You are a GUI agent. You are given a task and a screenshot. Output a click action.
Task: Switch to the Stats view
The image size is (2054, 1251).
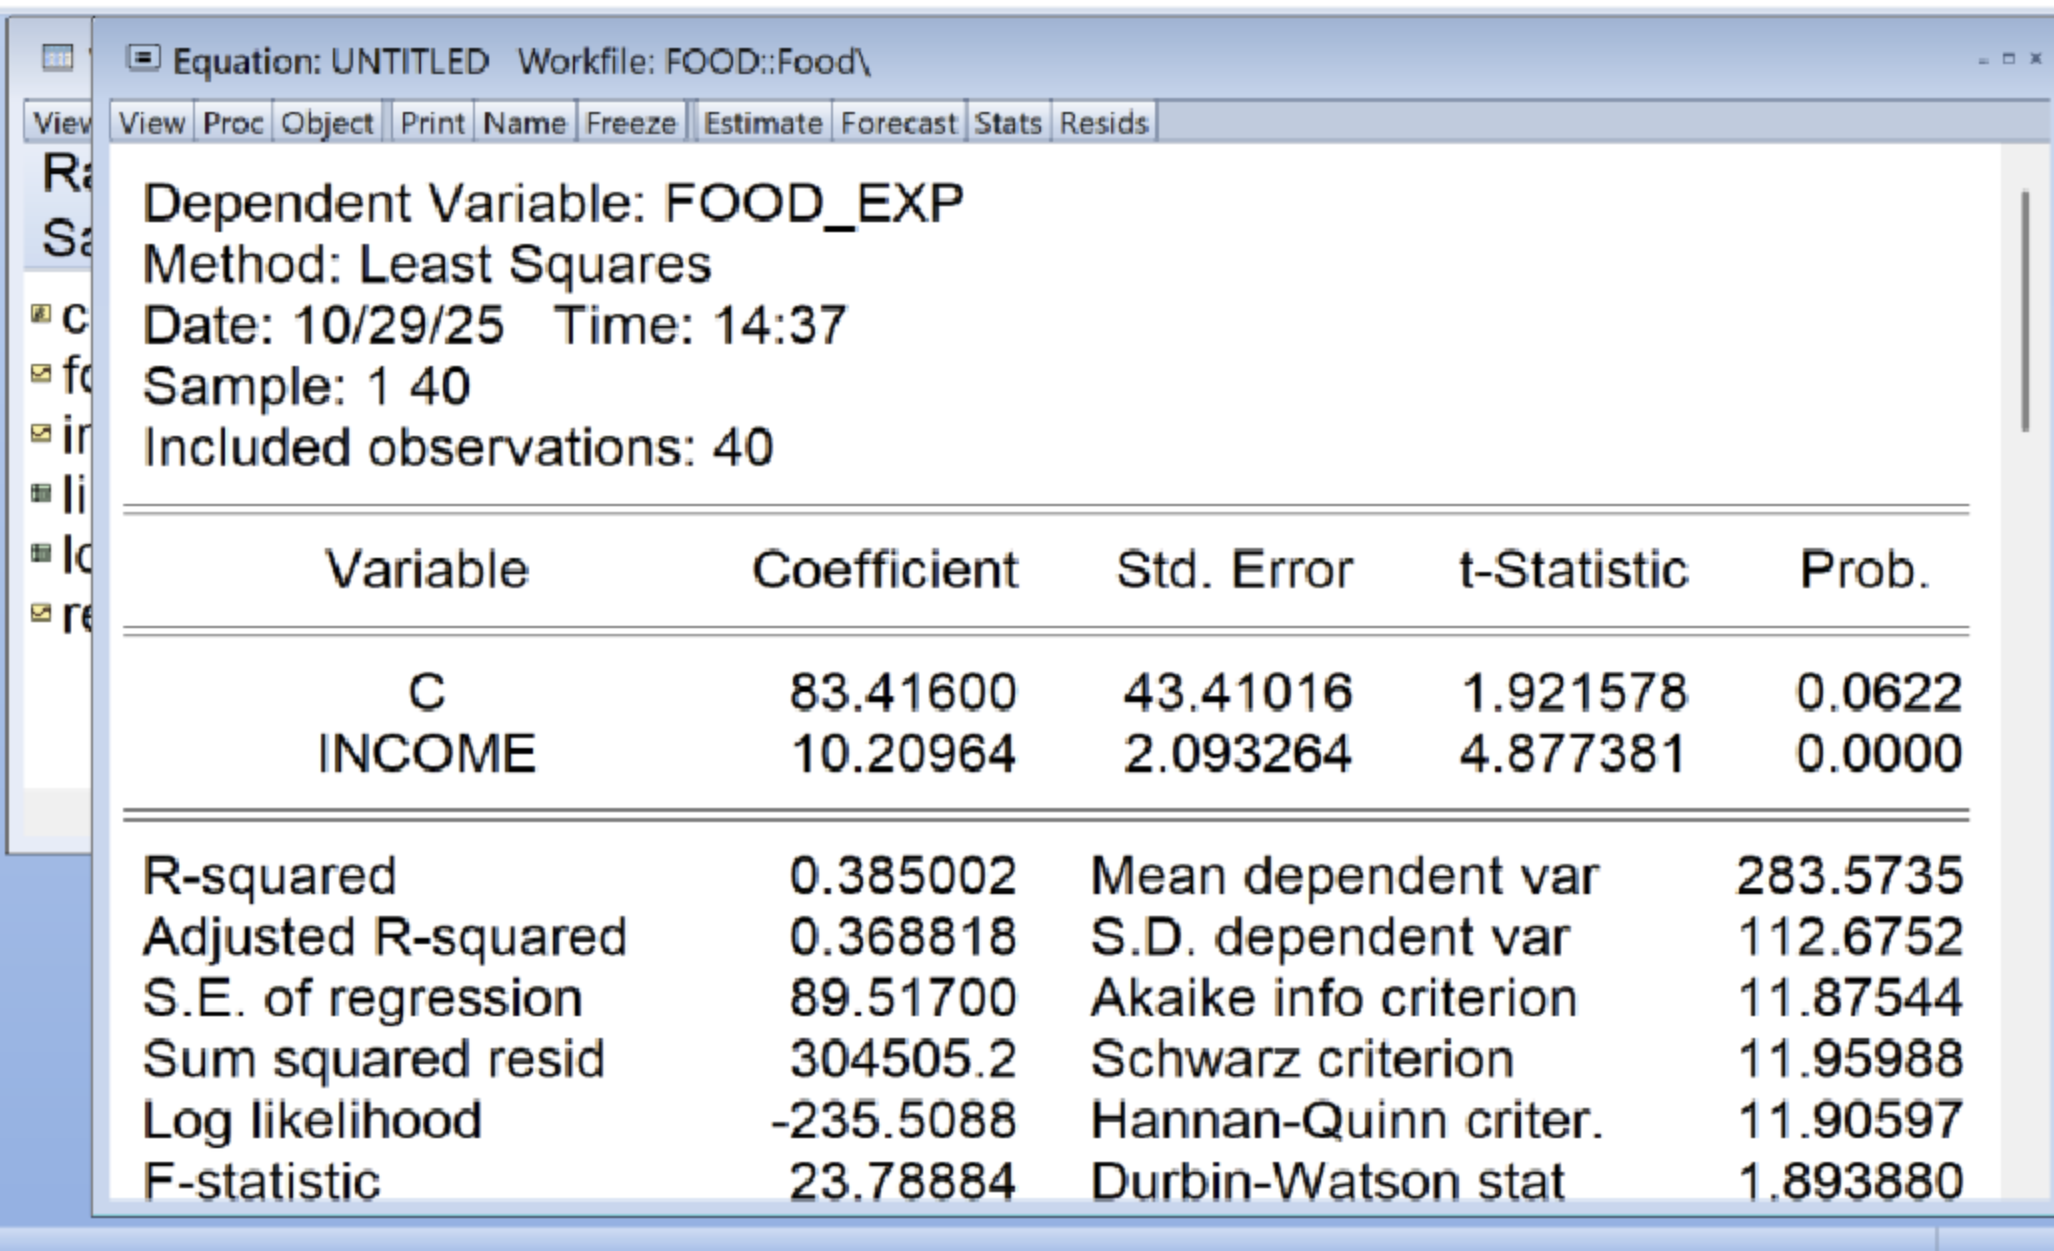[x=1007, y=123]
